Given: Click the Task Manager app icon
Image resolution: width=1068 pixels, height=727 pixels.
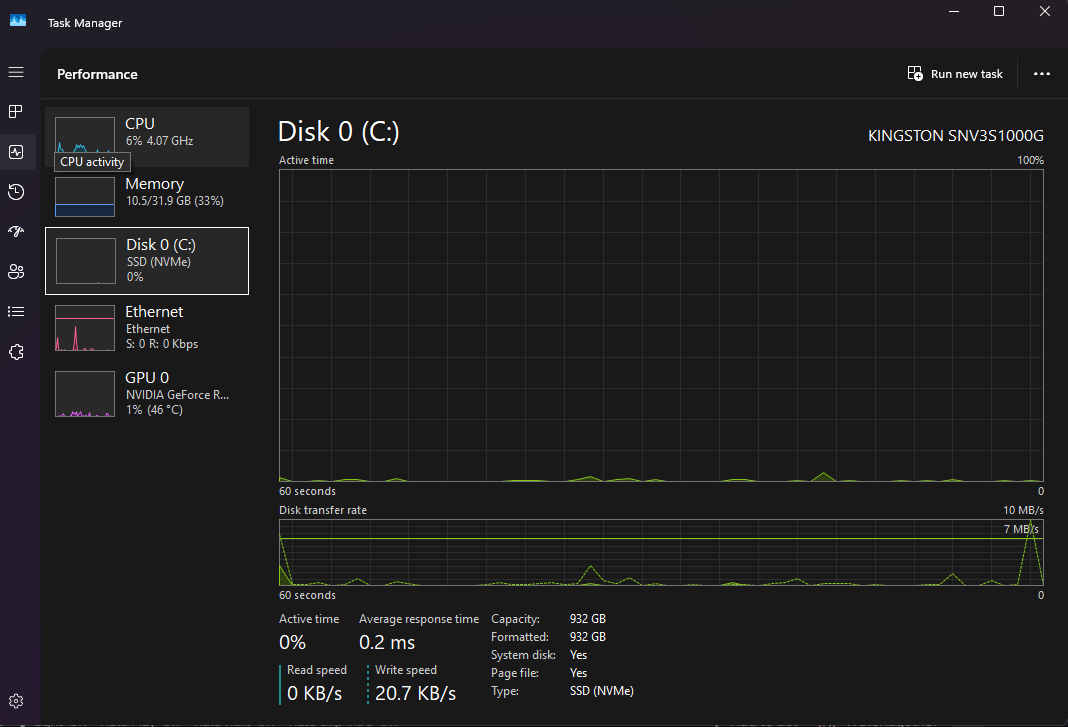Looking at the screenshot, I should click(18, 21).
